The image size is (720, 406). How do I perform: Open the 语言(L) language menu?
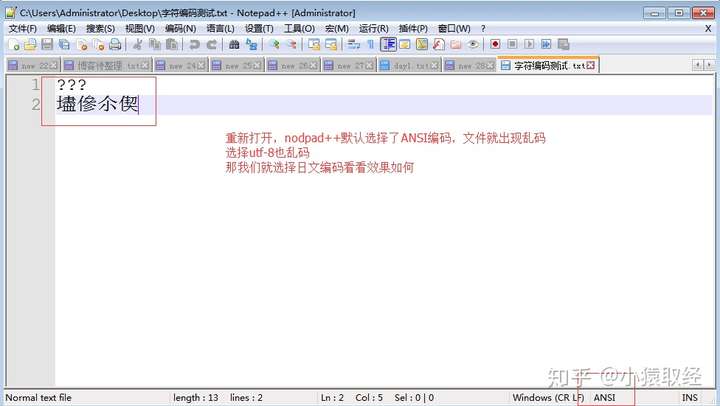coord(221,28)
